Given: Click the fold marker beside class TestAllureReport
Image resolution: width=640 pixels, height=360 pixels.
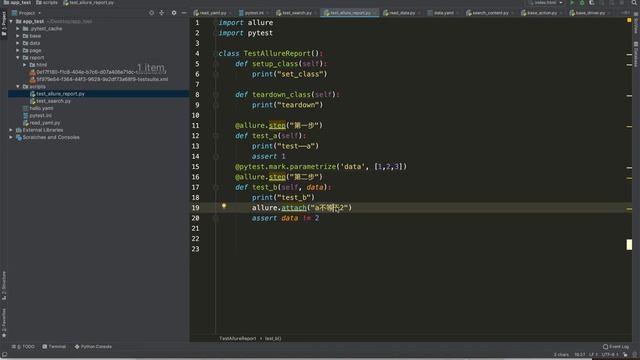Looking at the screenshot, I should coord(216,53).
